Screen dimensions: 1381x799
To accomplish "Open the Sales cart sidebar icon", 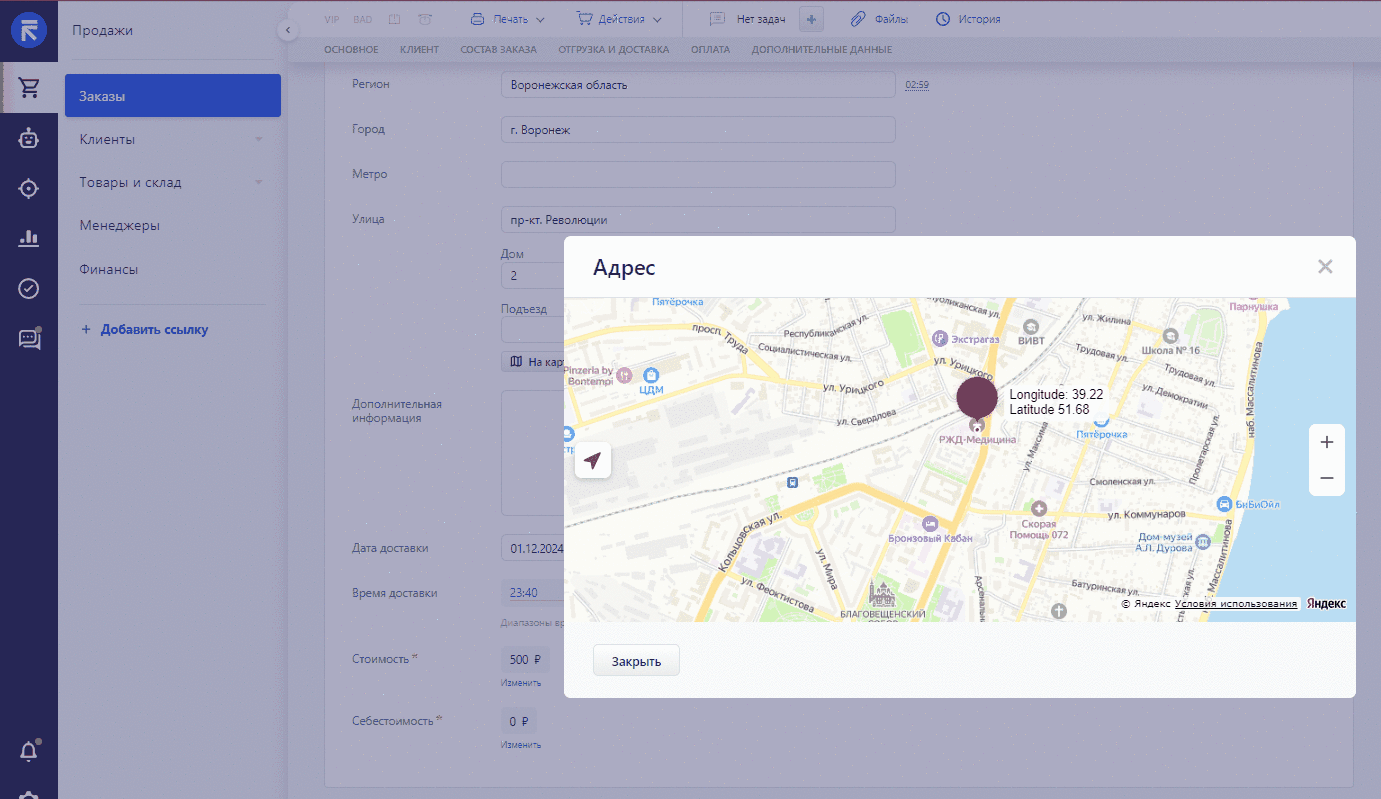I will (29, 87).
